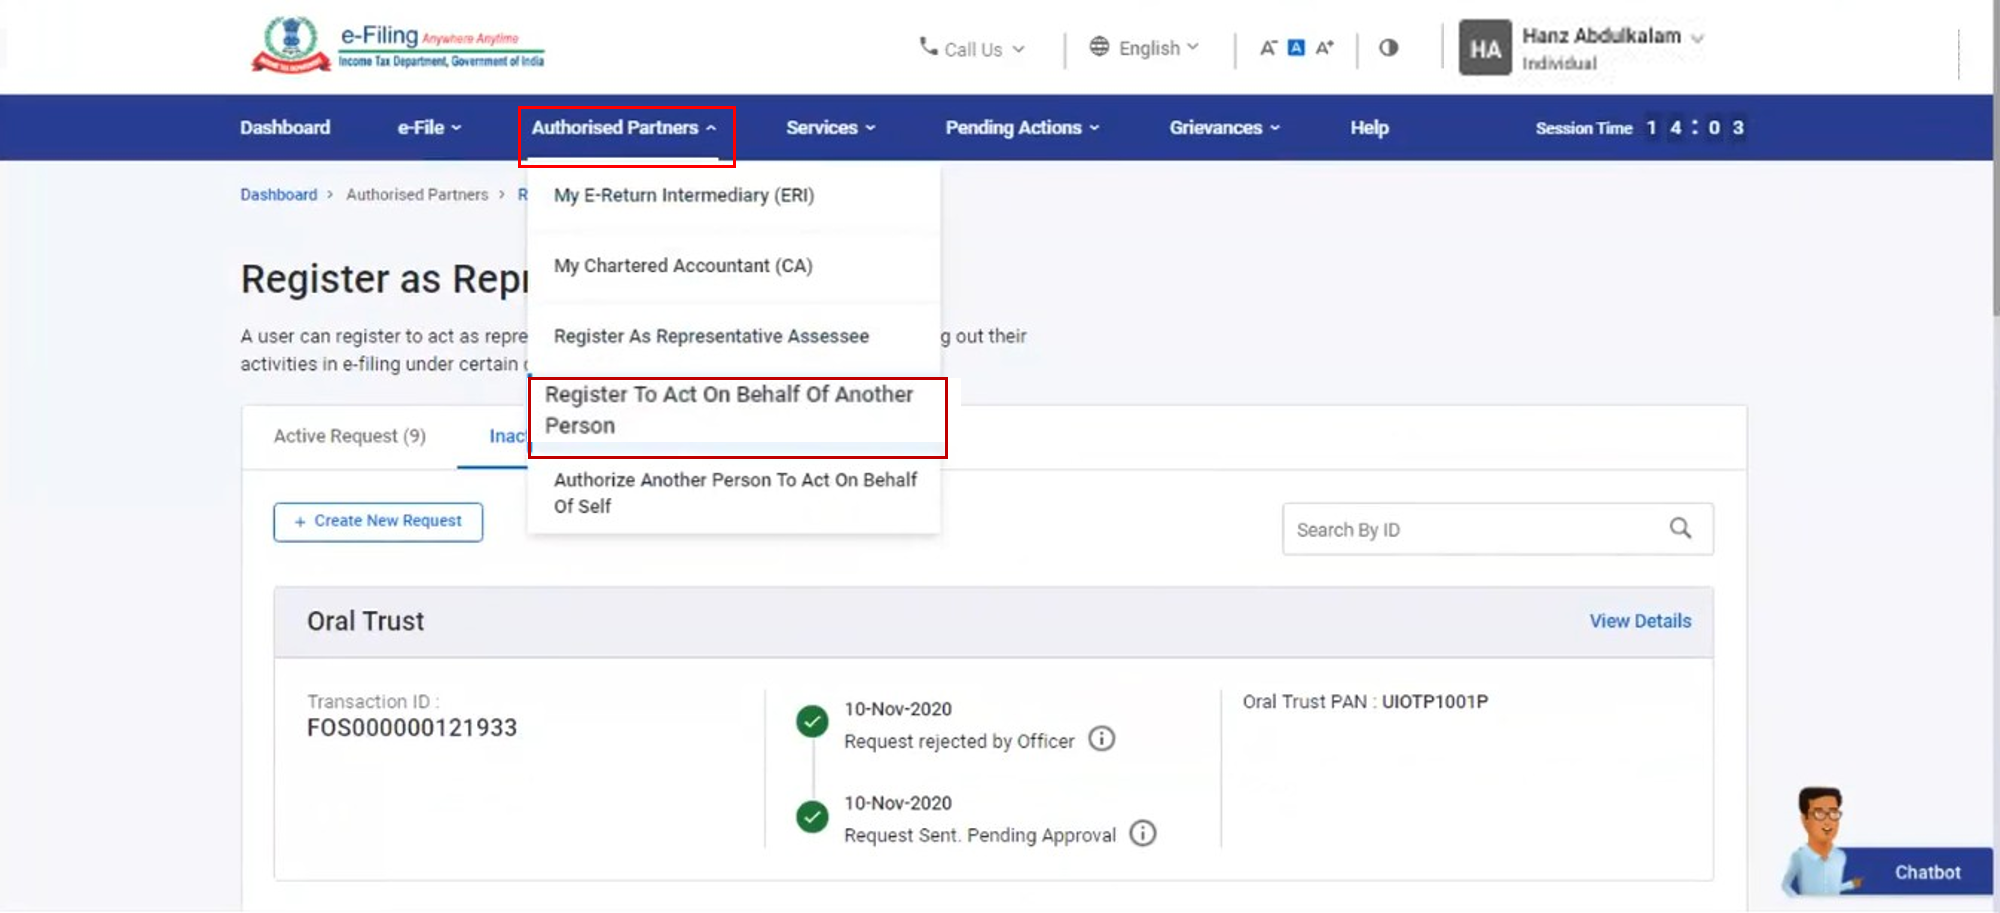Toggle the high contrast mode icon
The height and width of the screenshot is (913, 2000).
tap(1388, 48)
